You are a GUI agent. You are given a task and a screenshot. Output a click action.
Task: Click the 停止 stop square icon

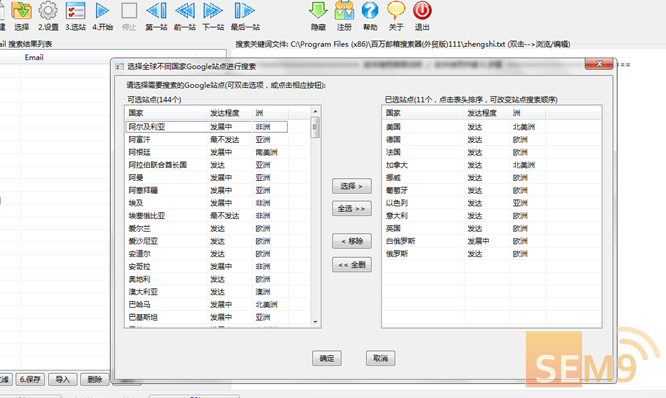pos(129,11)
